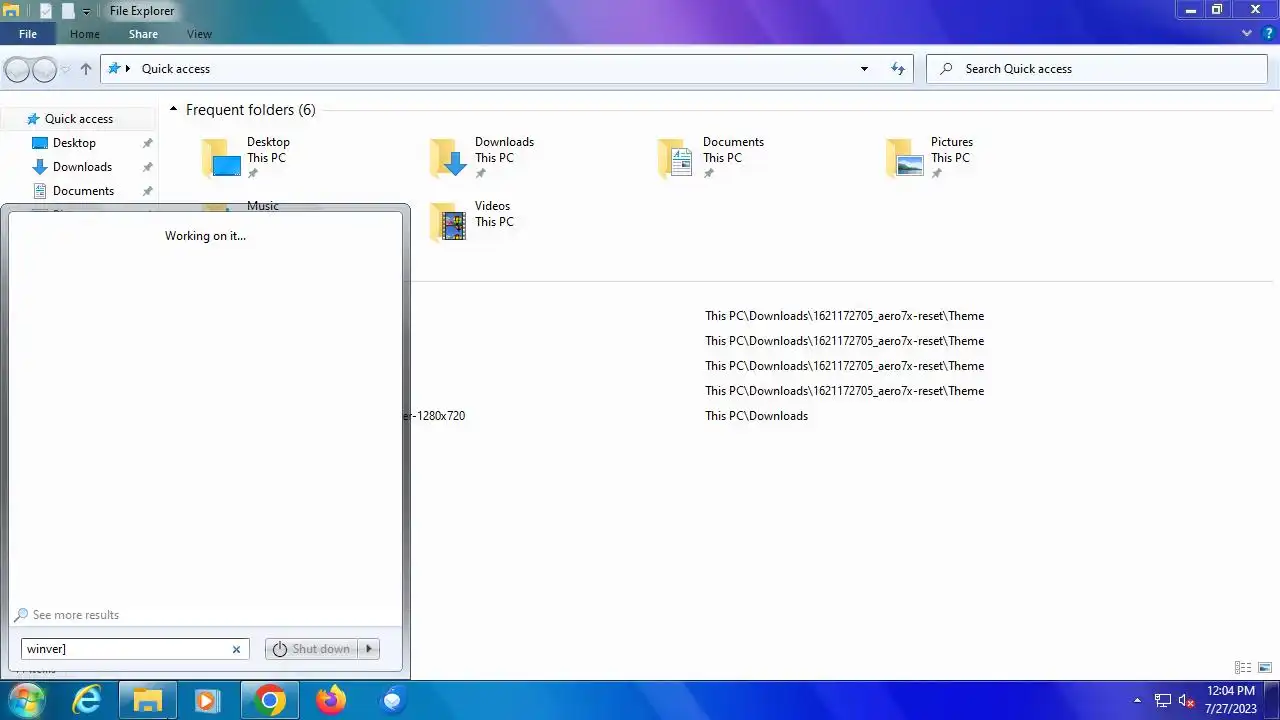1280x720 pixels.
Task: Unpin Downloads from Quick access sidebar
Action: (147, 167)
